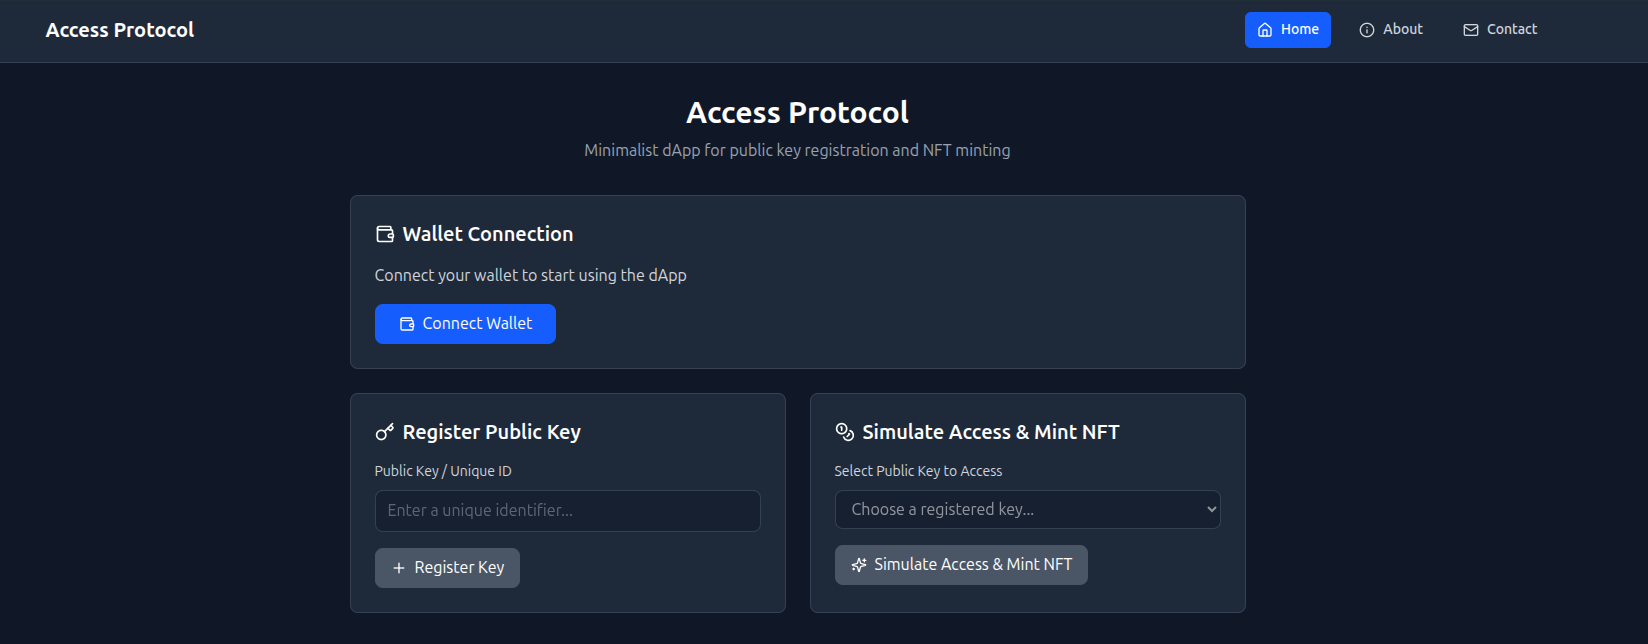
Task: Open the Contact page
Action: [1499, 29]
